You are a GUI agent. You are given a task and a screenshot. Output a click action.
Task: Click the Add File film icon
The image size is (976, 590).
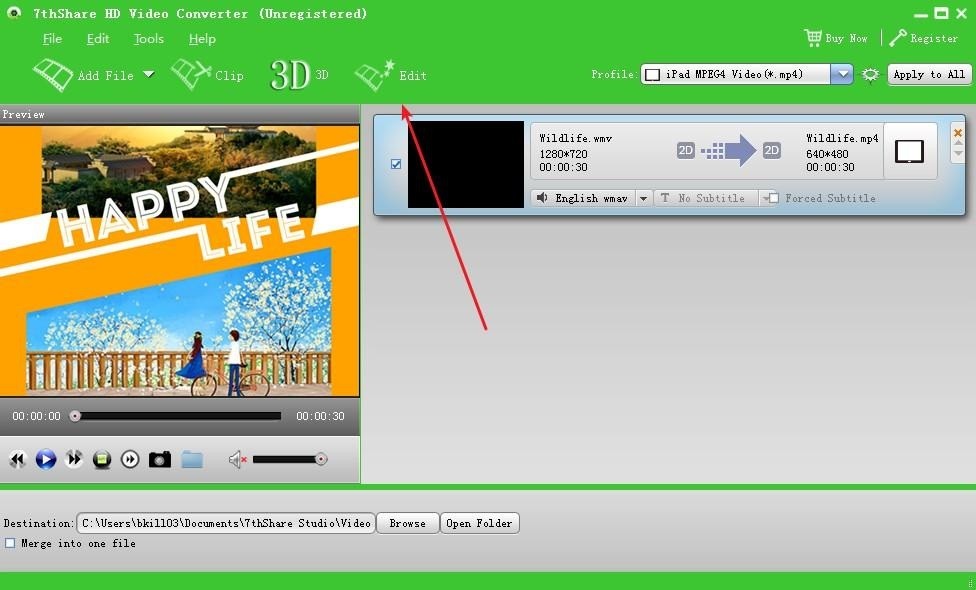(53, 75)
